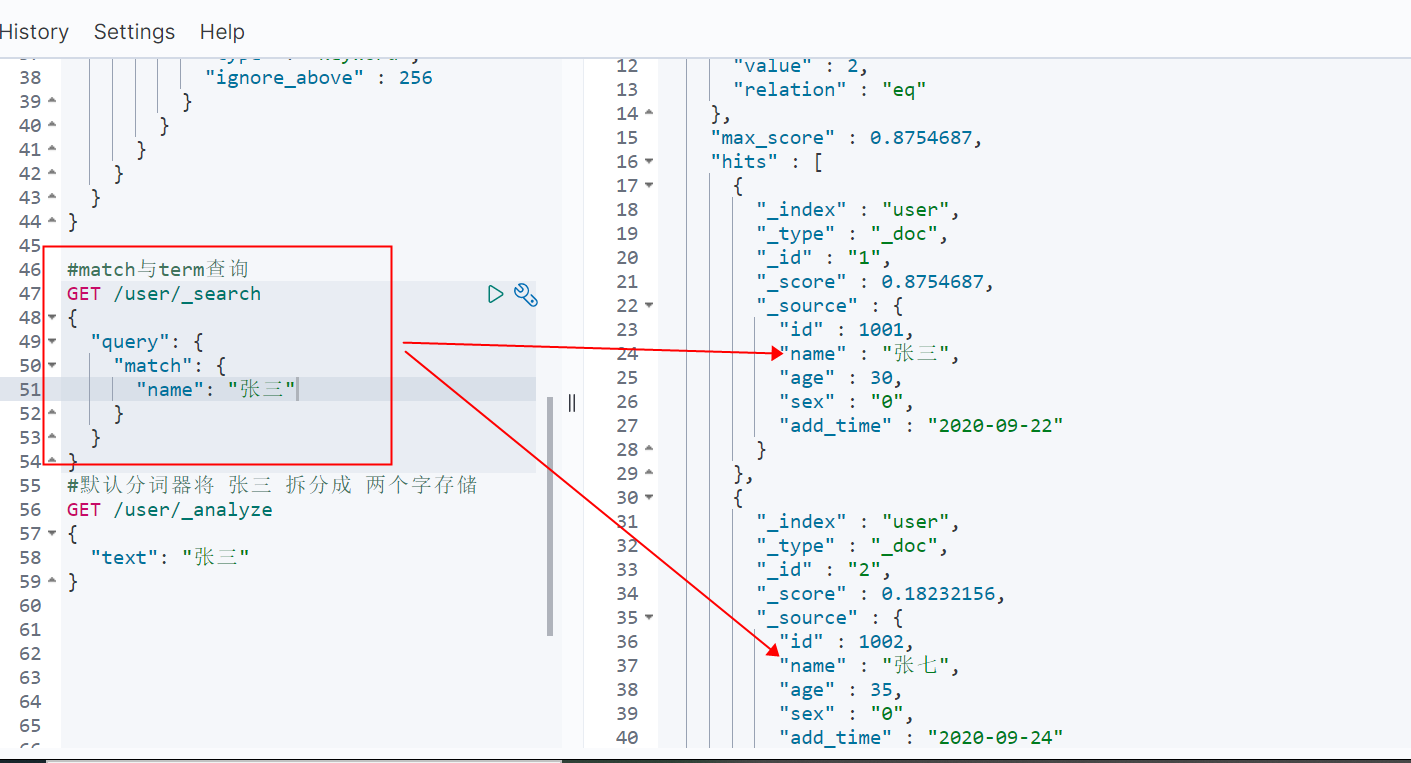This screenshot has width=1411, height=763.
Task: Click the "name" : "张七" output line
Action: tap(869, 666)
